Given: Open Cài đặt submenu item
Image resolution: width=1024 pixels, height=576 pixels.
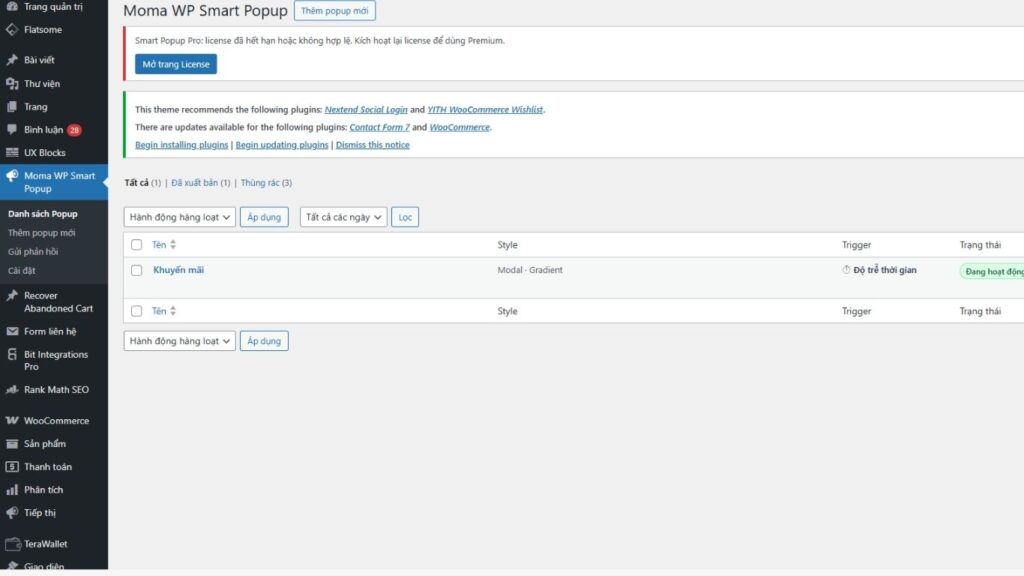Looking at the screenshot, I should 22,270.
